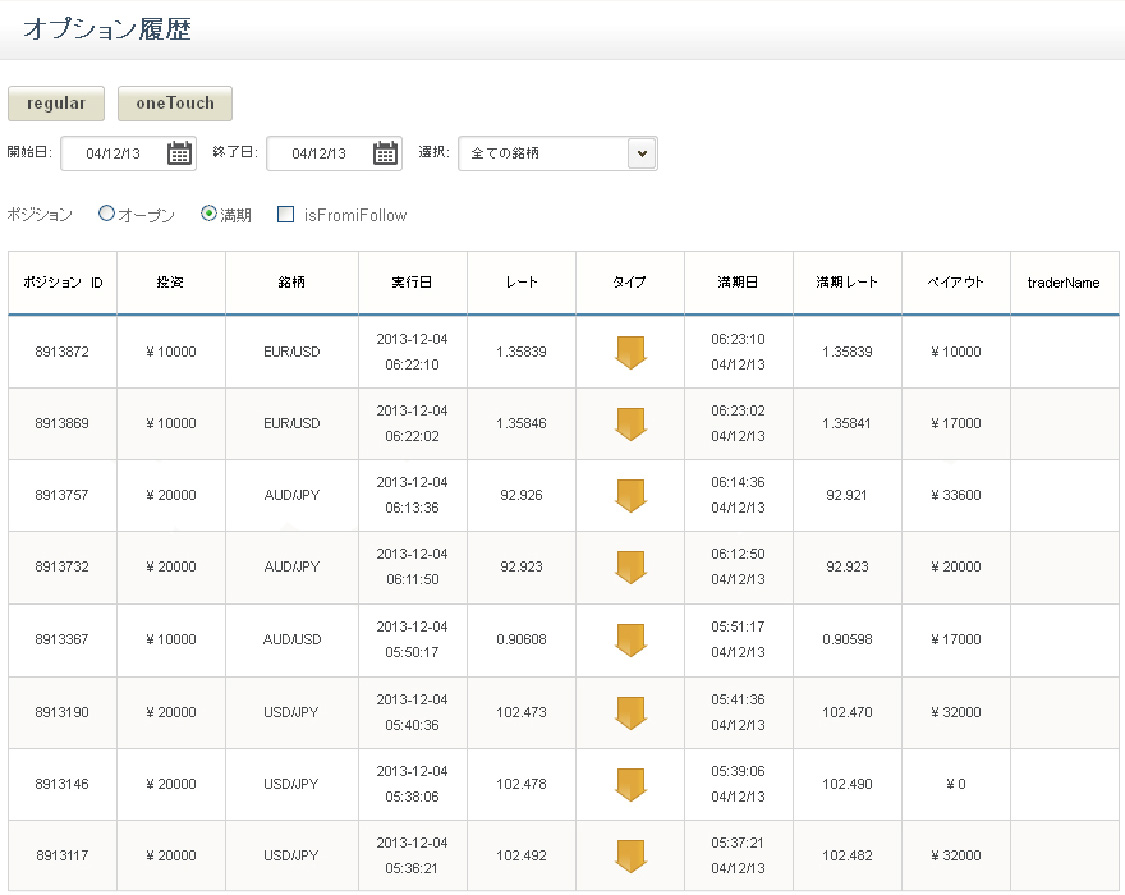The width and height of the screenshot is (1125, 895).
Task: Select position ID 8913190 cell
Action: click(62, 712)
